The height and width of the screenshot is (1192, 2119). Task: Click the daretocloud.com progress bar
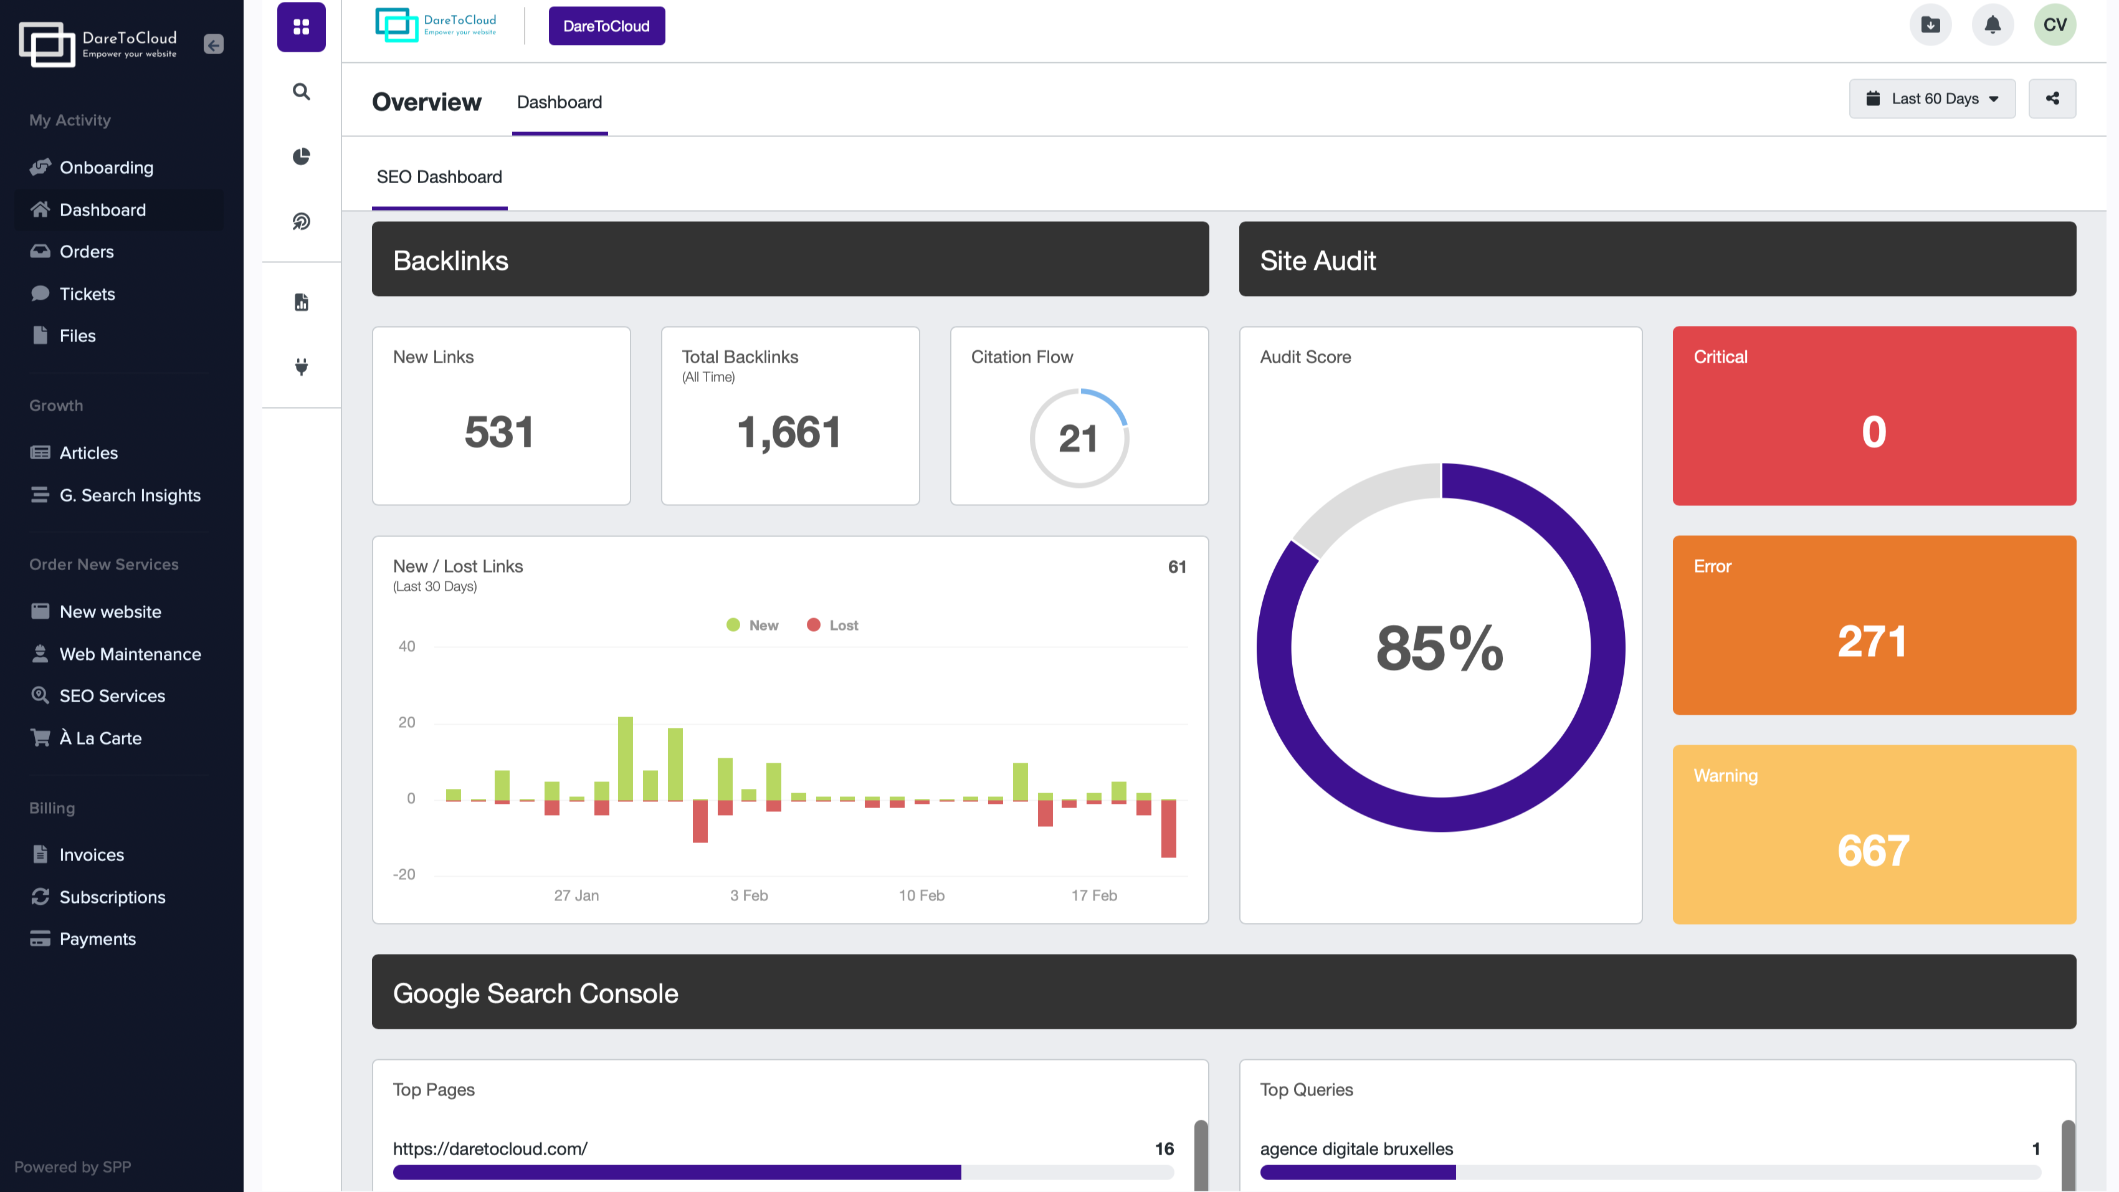(x=782, y=1172)
